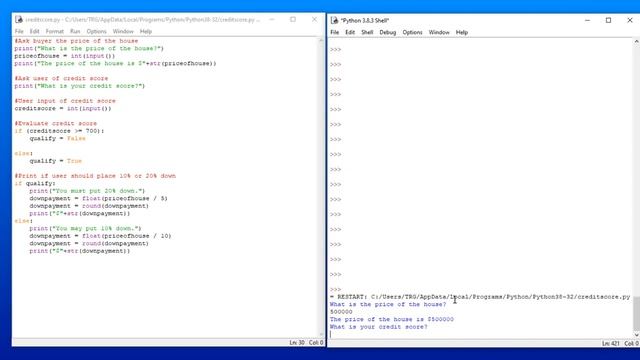The image size is (640, 360).
Task: Click shell scrollbar down arrow
Action: 636,335
